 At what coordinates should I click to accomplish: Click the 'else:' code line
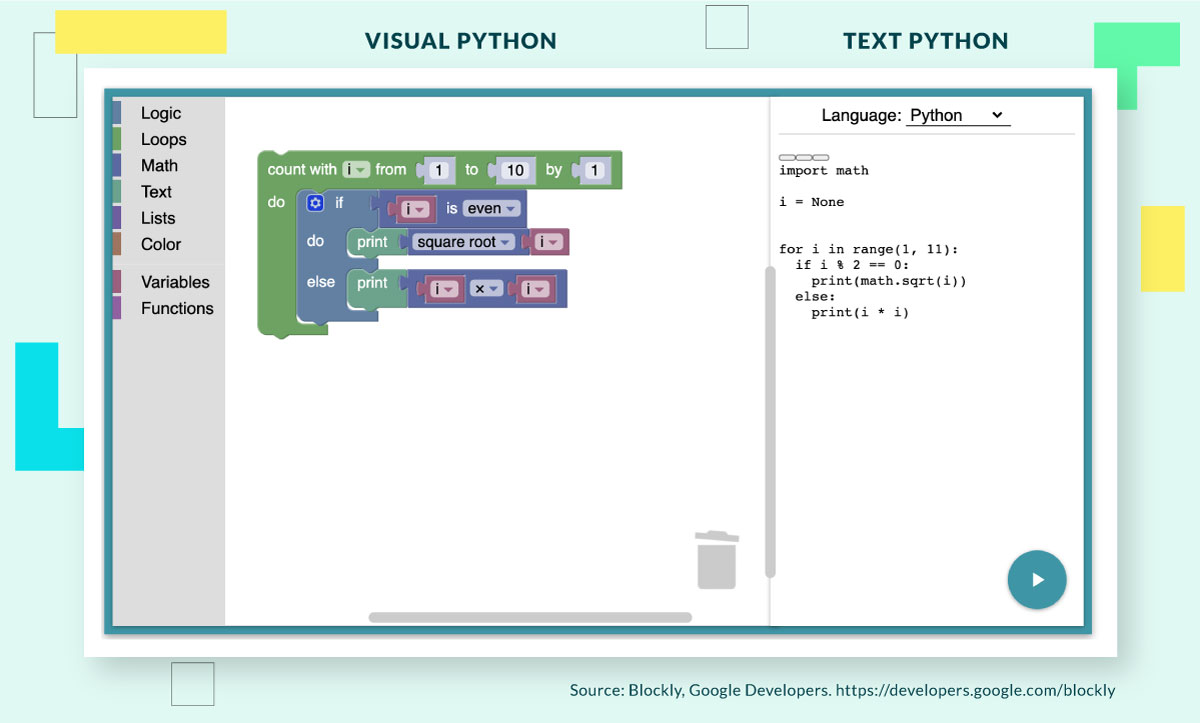tap(815, 296)
